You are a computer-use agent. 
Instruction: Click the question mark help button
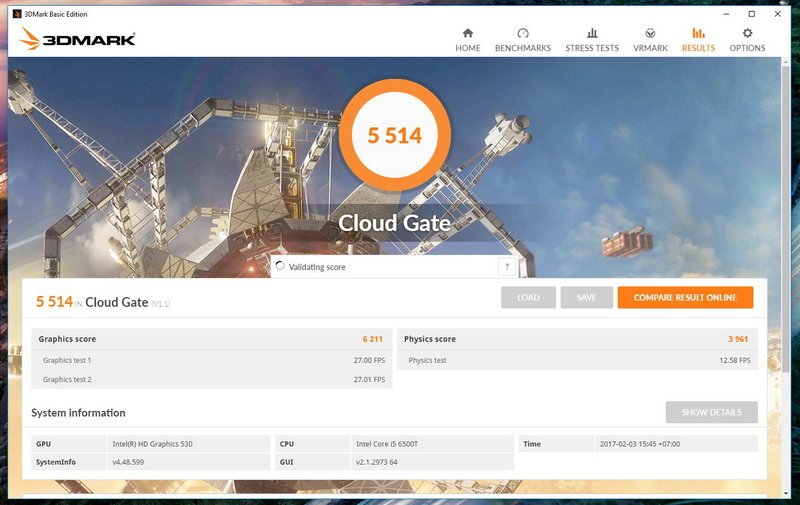507,267
